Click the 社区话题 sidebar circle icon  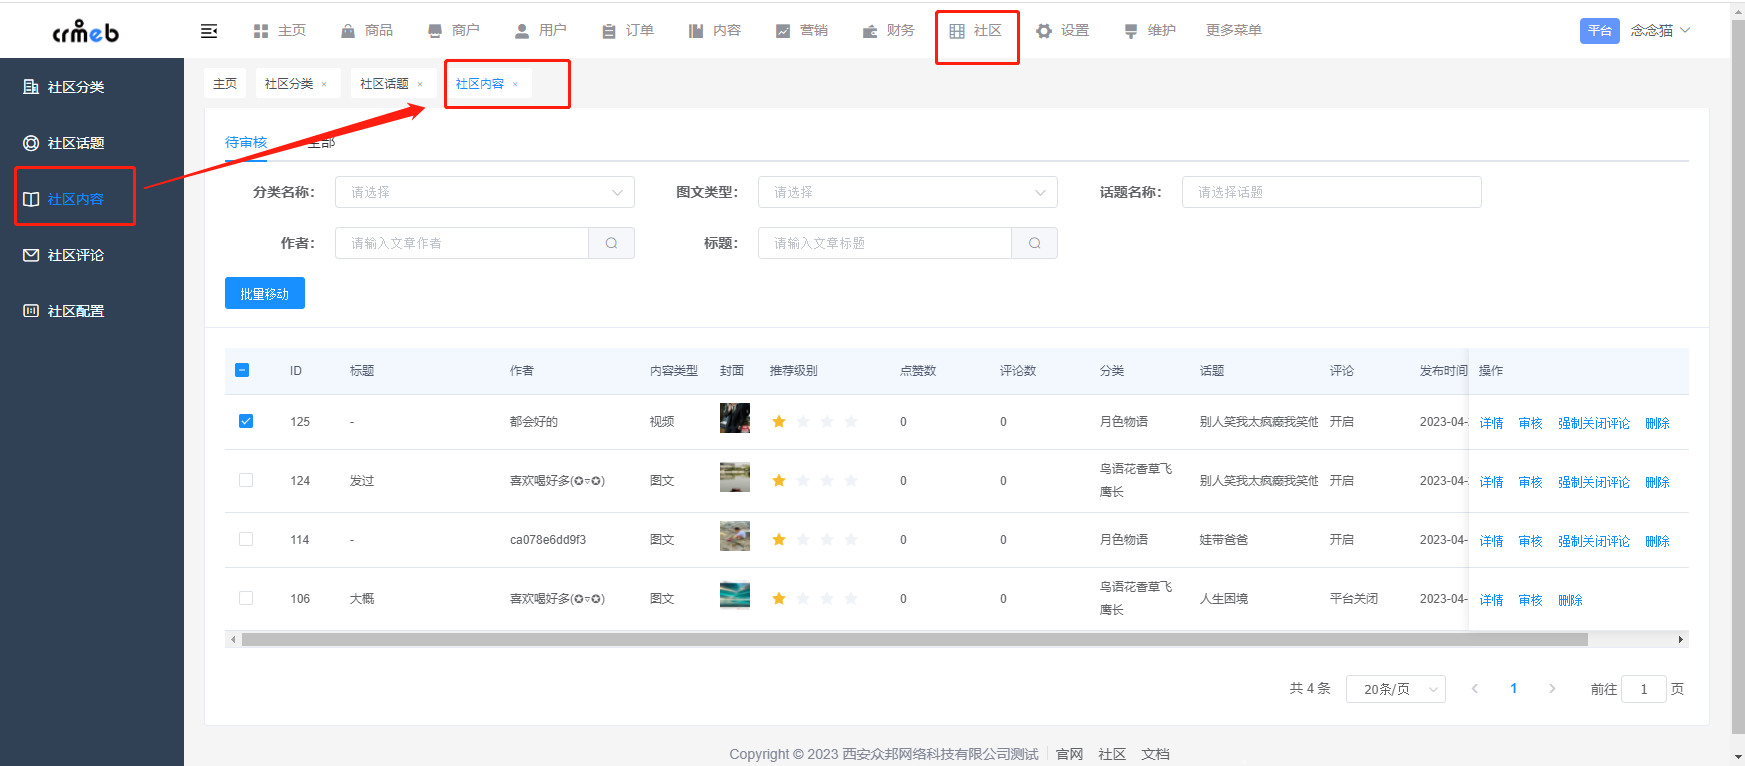pos(31,143)
